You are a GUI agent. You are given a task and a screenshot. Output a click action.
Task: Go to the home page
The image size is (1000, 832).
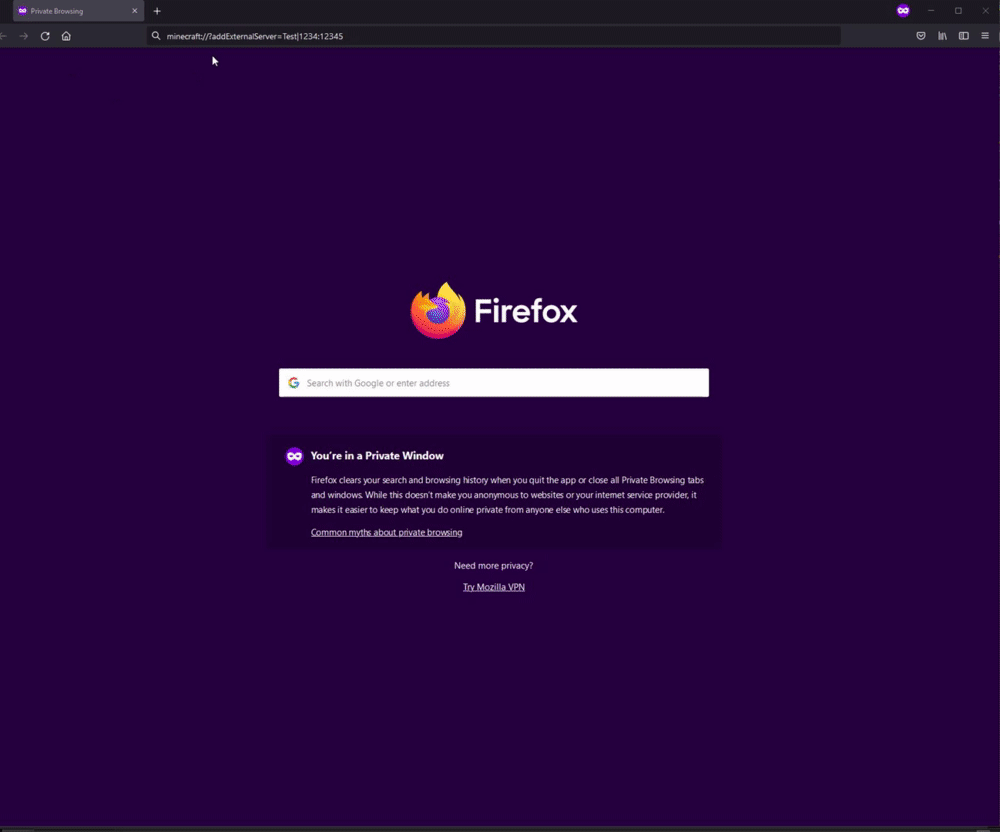[66, 36]
